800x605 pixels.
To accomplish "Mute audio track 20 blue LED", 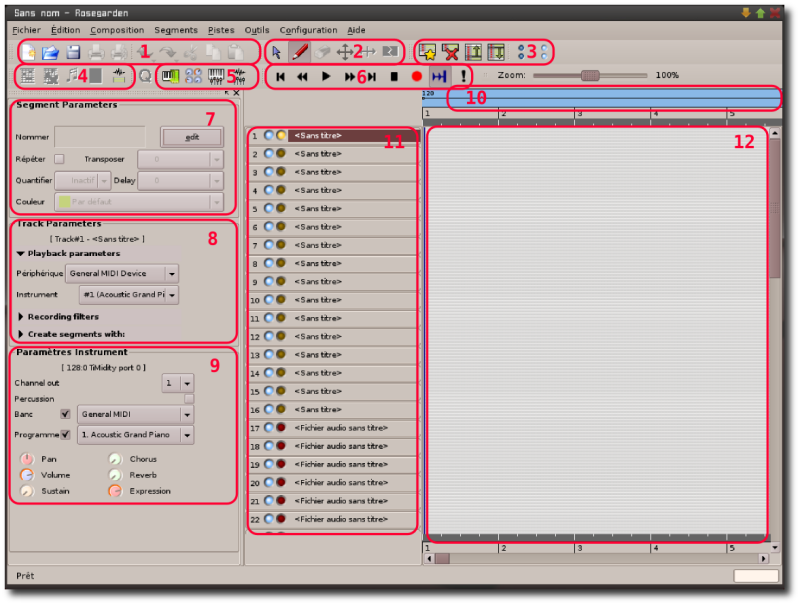I will pos(268,482).
